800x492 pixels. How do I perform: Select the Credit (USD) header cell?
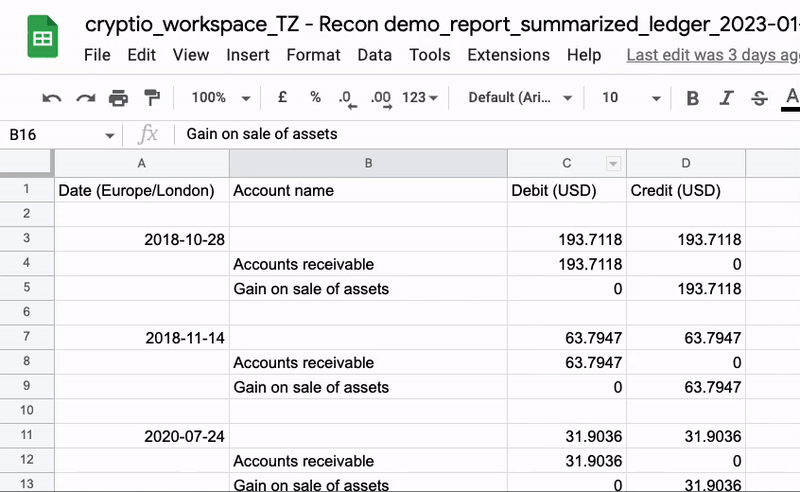pos(686,190)
